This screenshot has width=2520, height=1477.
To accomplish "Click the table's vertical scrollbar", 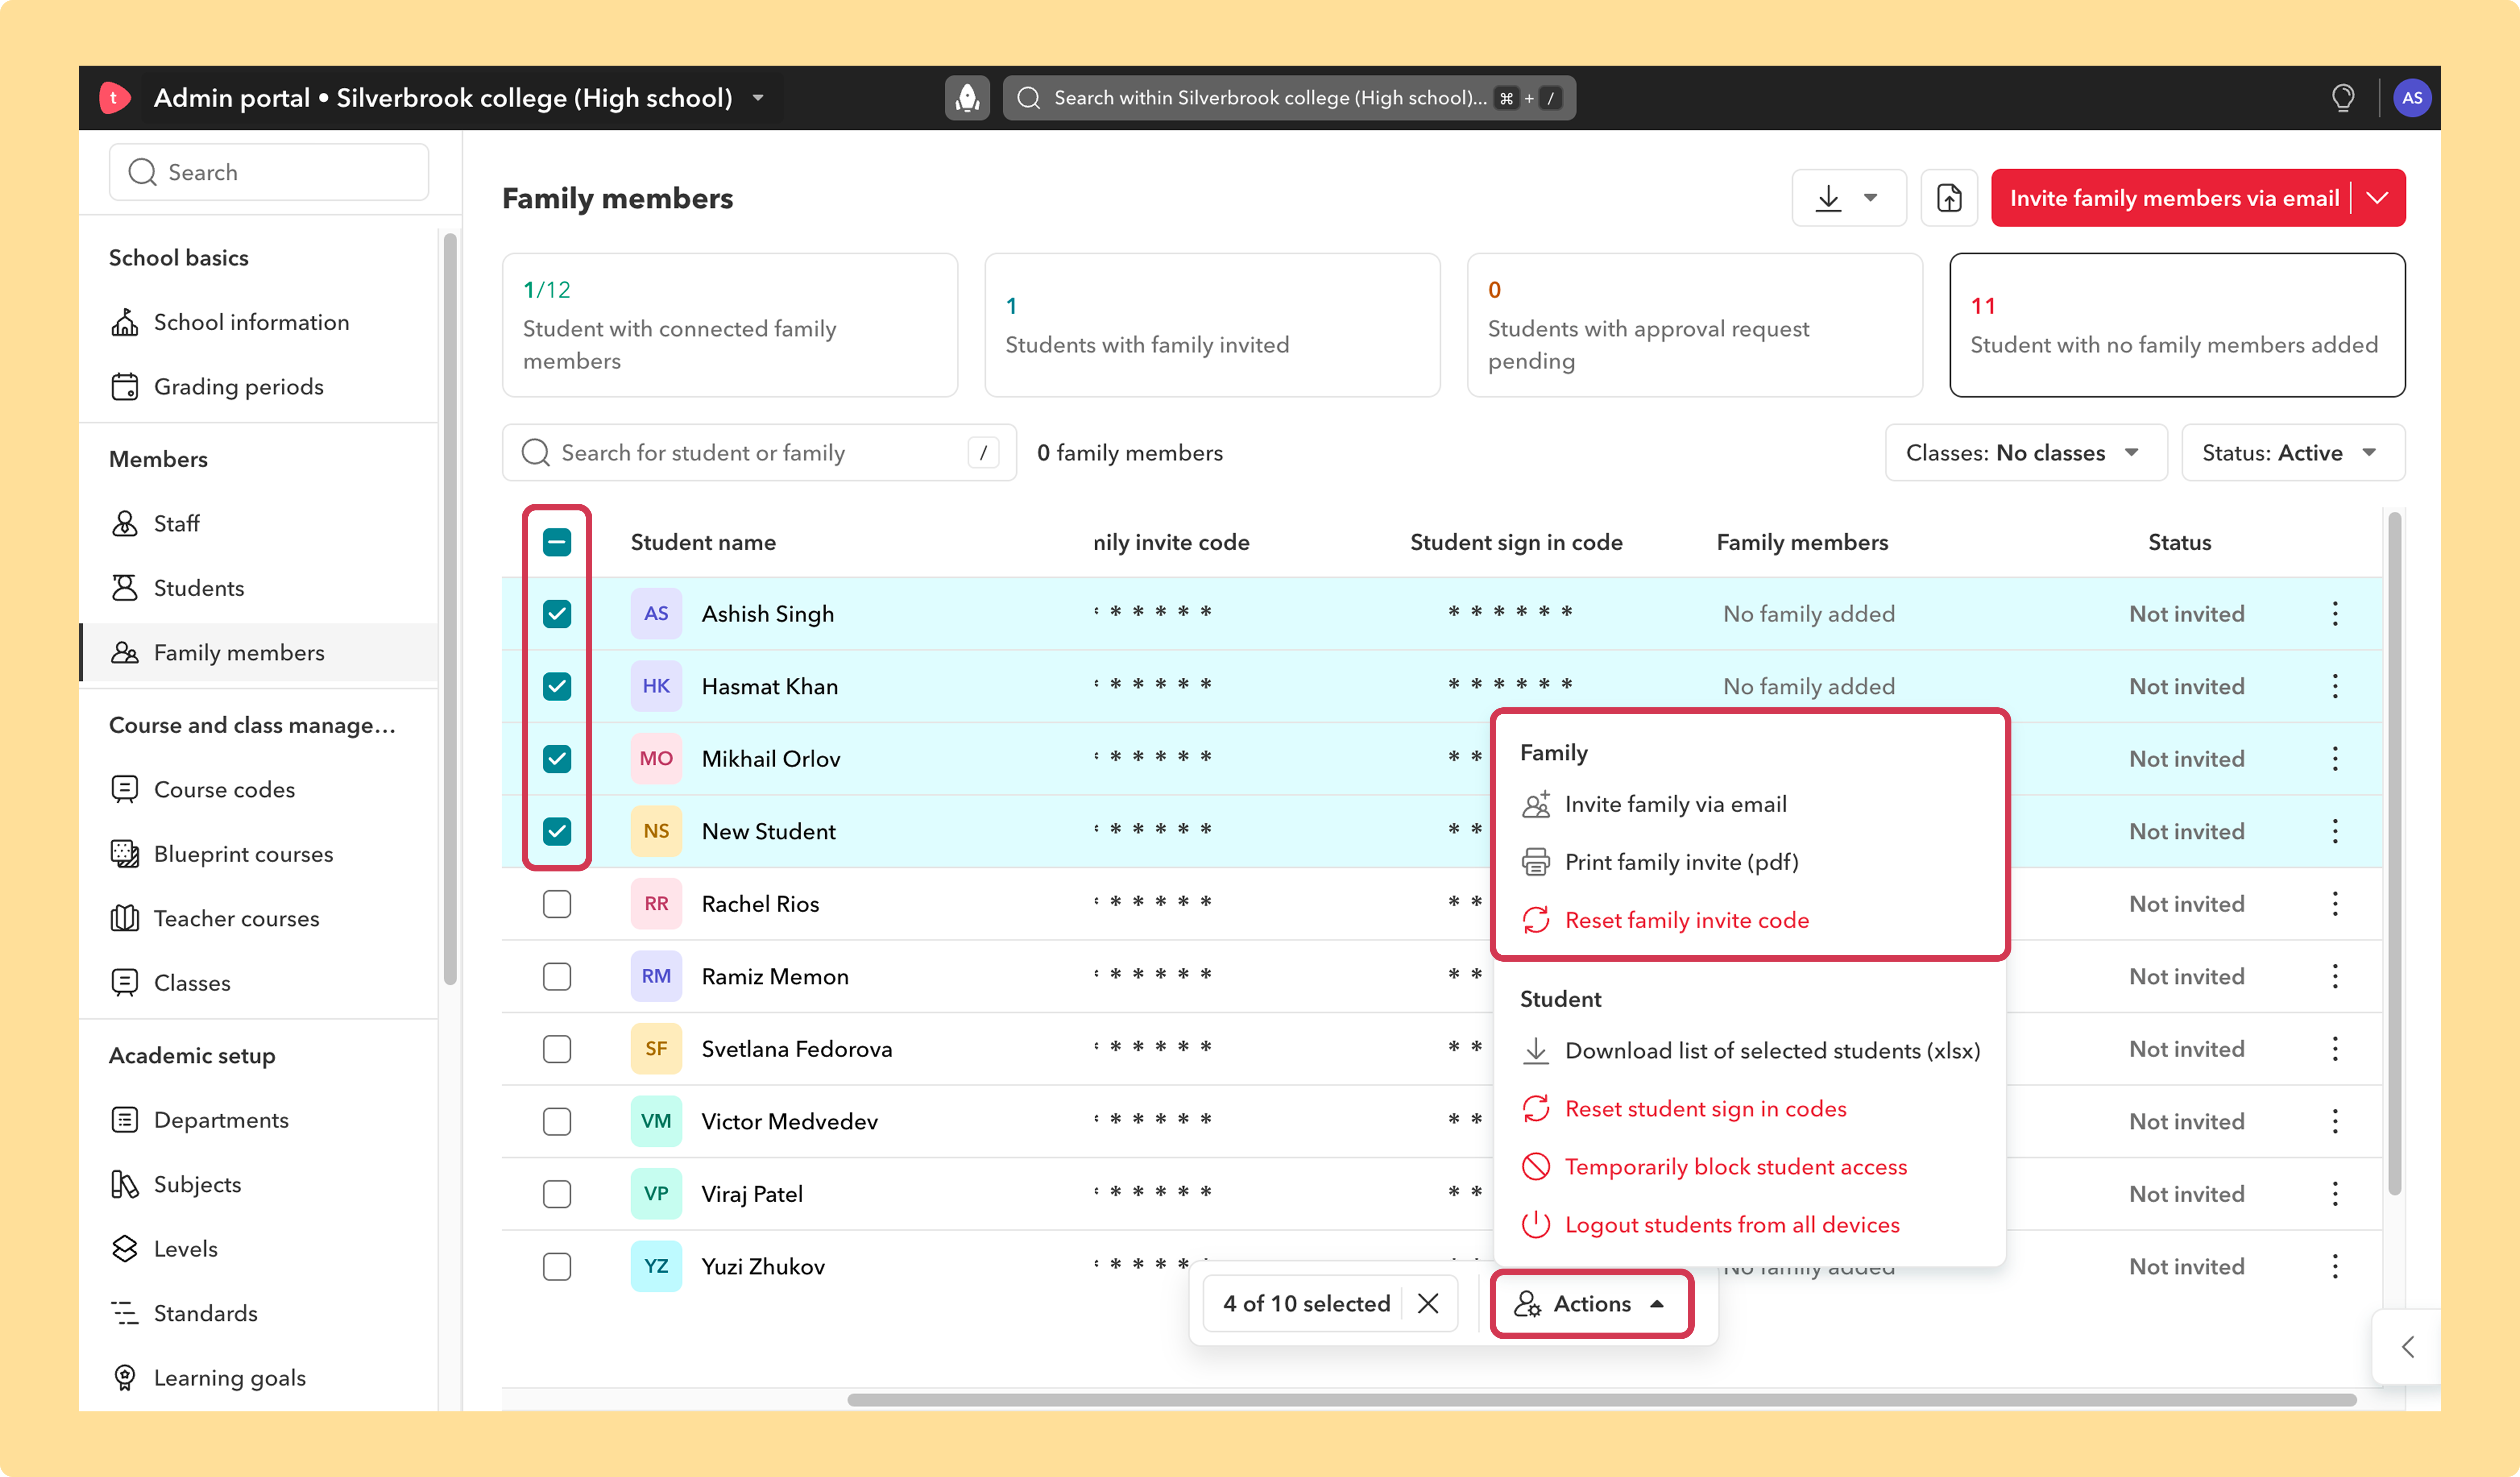I will (x=2394, y=854).
